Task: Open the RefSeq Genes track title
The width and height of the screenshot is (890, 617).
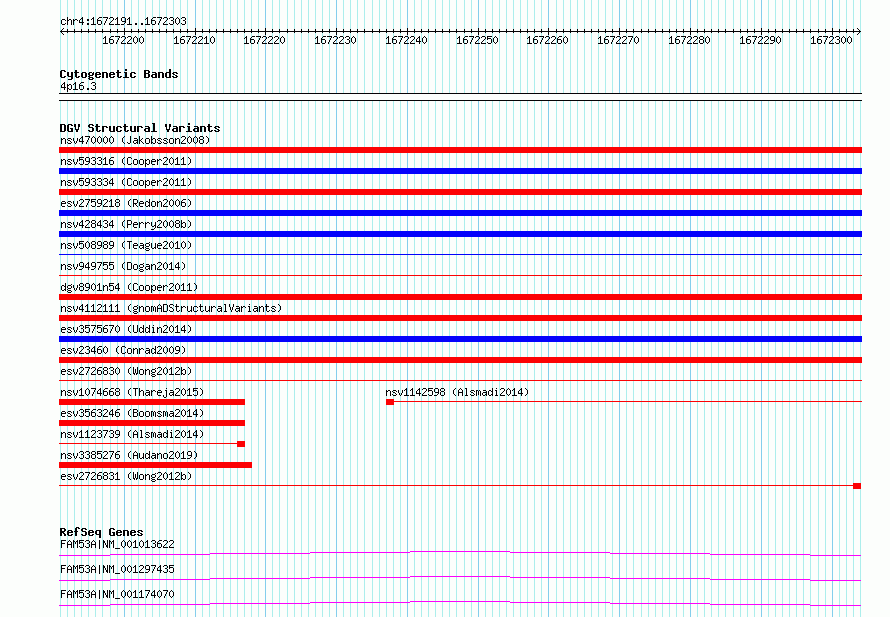Action: coord(101,532)
